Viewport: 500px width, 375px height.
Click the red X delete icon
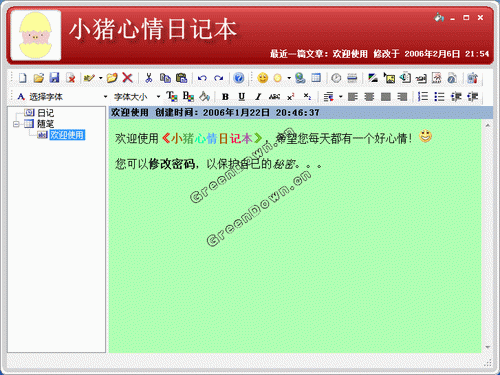pos(128,78)
